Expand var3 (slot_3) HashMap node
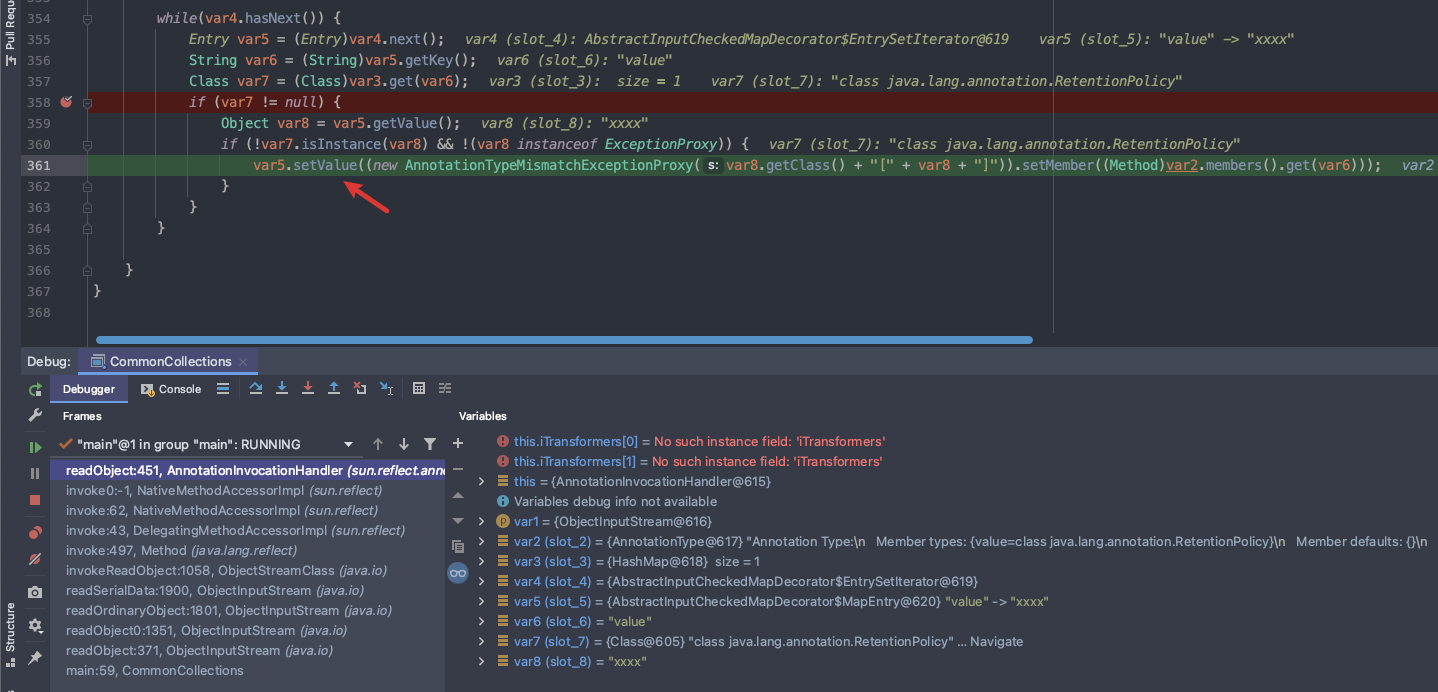 (482, 561)
